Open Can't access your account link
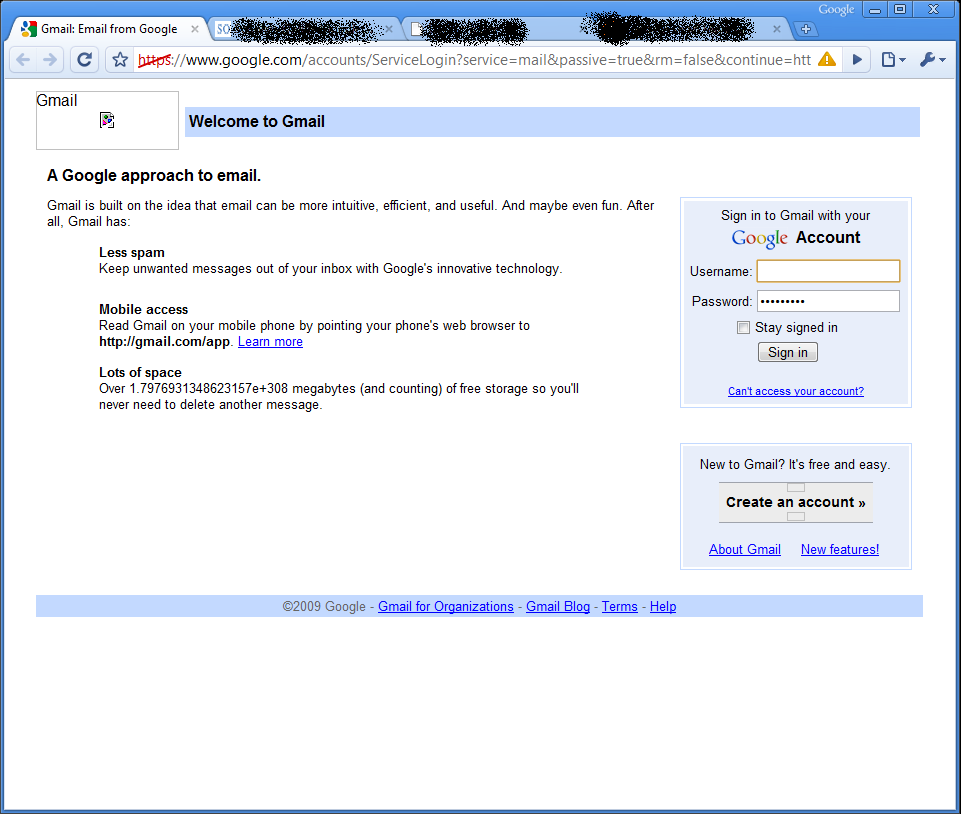This screenshot has width=961, height=814. pyautogui.click(x=796, y=391)
